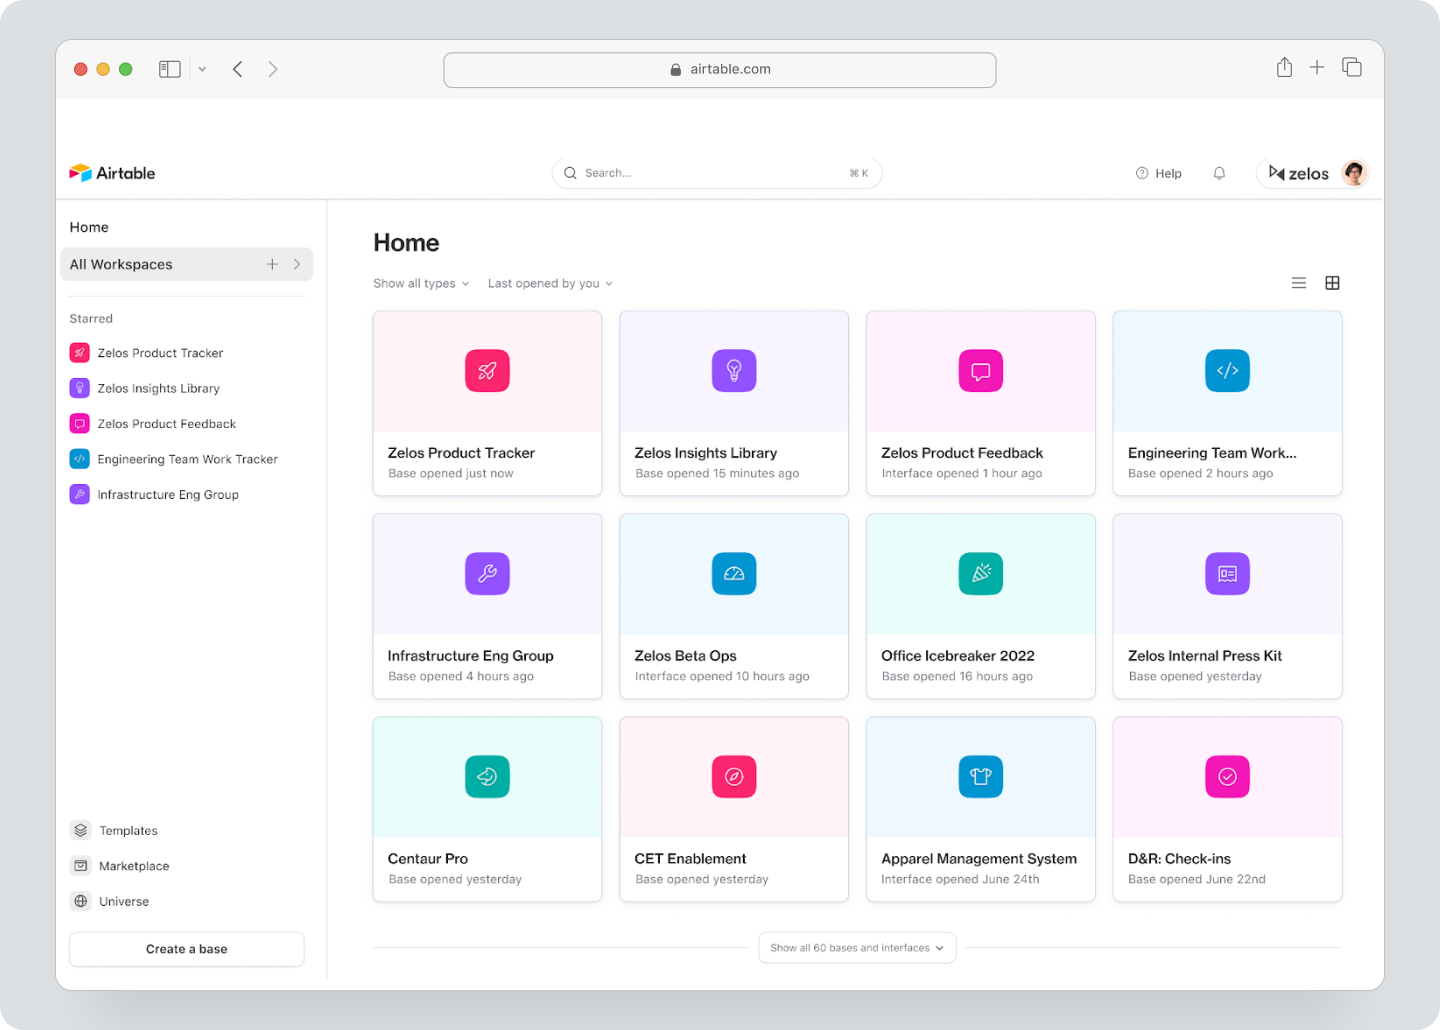Viewport: 1440px width, 1030px height.
Task: Click the lightbulb icon on Zelos Insights Library card
Action: [734, 370]
